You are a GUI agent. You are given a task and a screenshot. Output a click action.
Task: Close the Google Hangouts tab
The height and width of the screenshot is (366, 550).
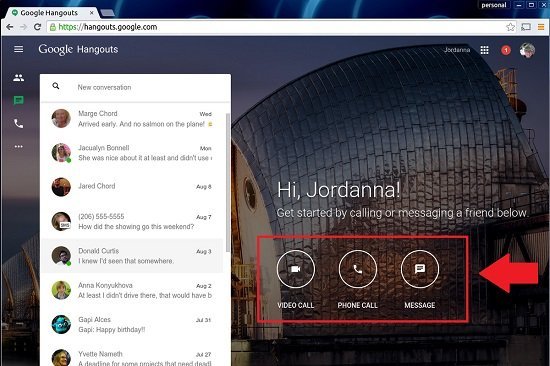tap(92, 13)
